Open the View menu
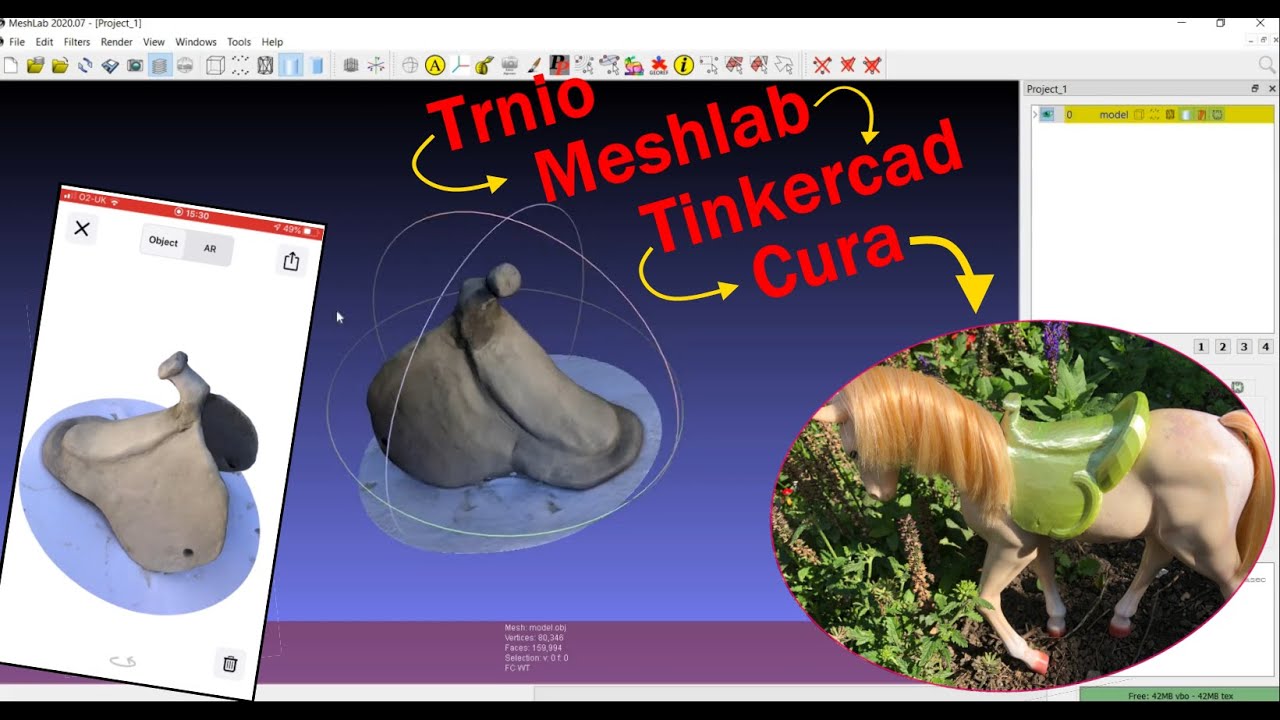The image size is (1280, 720). pos(154,42)
